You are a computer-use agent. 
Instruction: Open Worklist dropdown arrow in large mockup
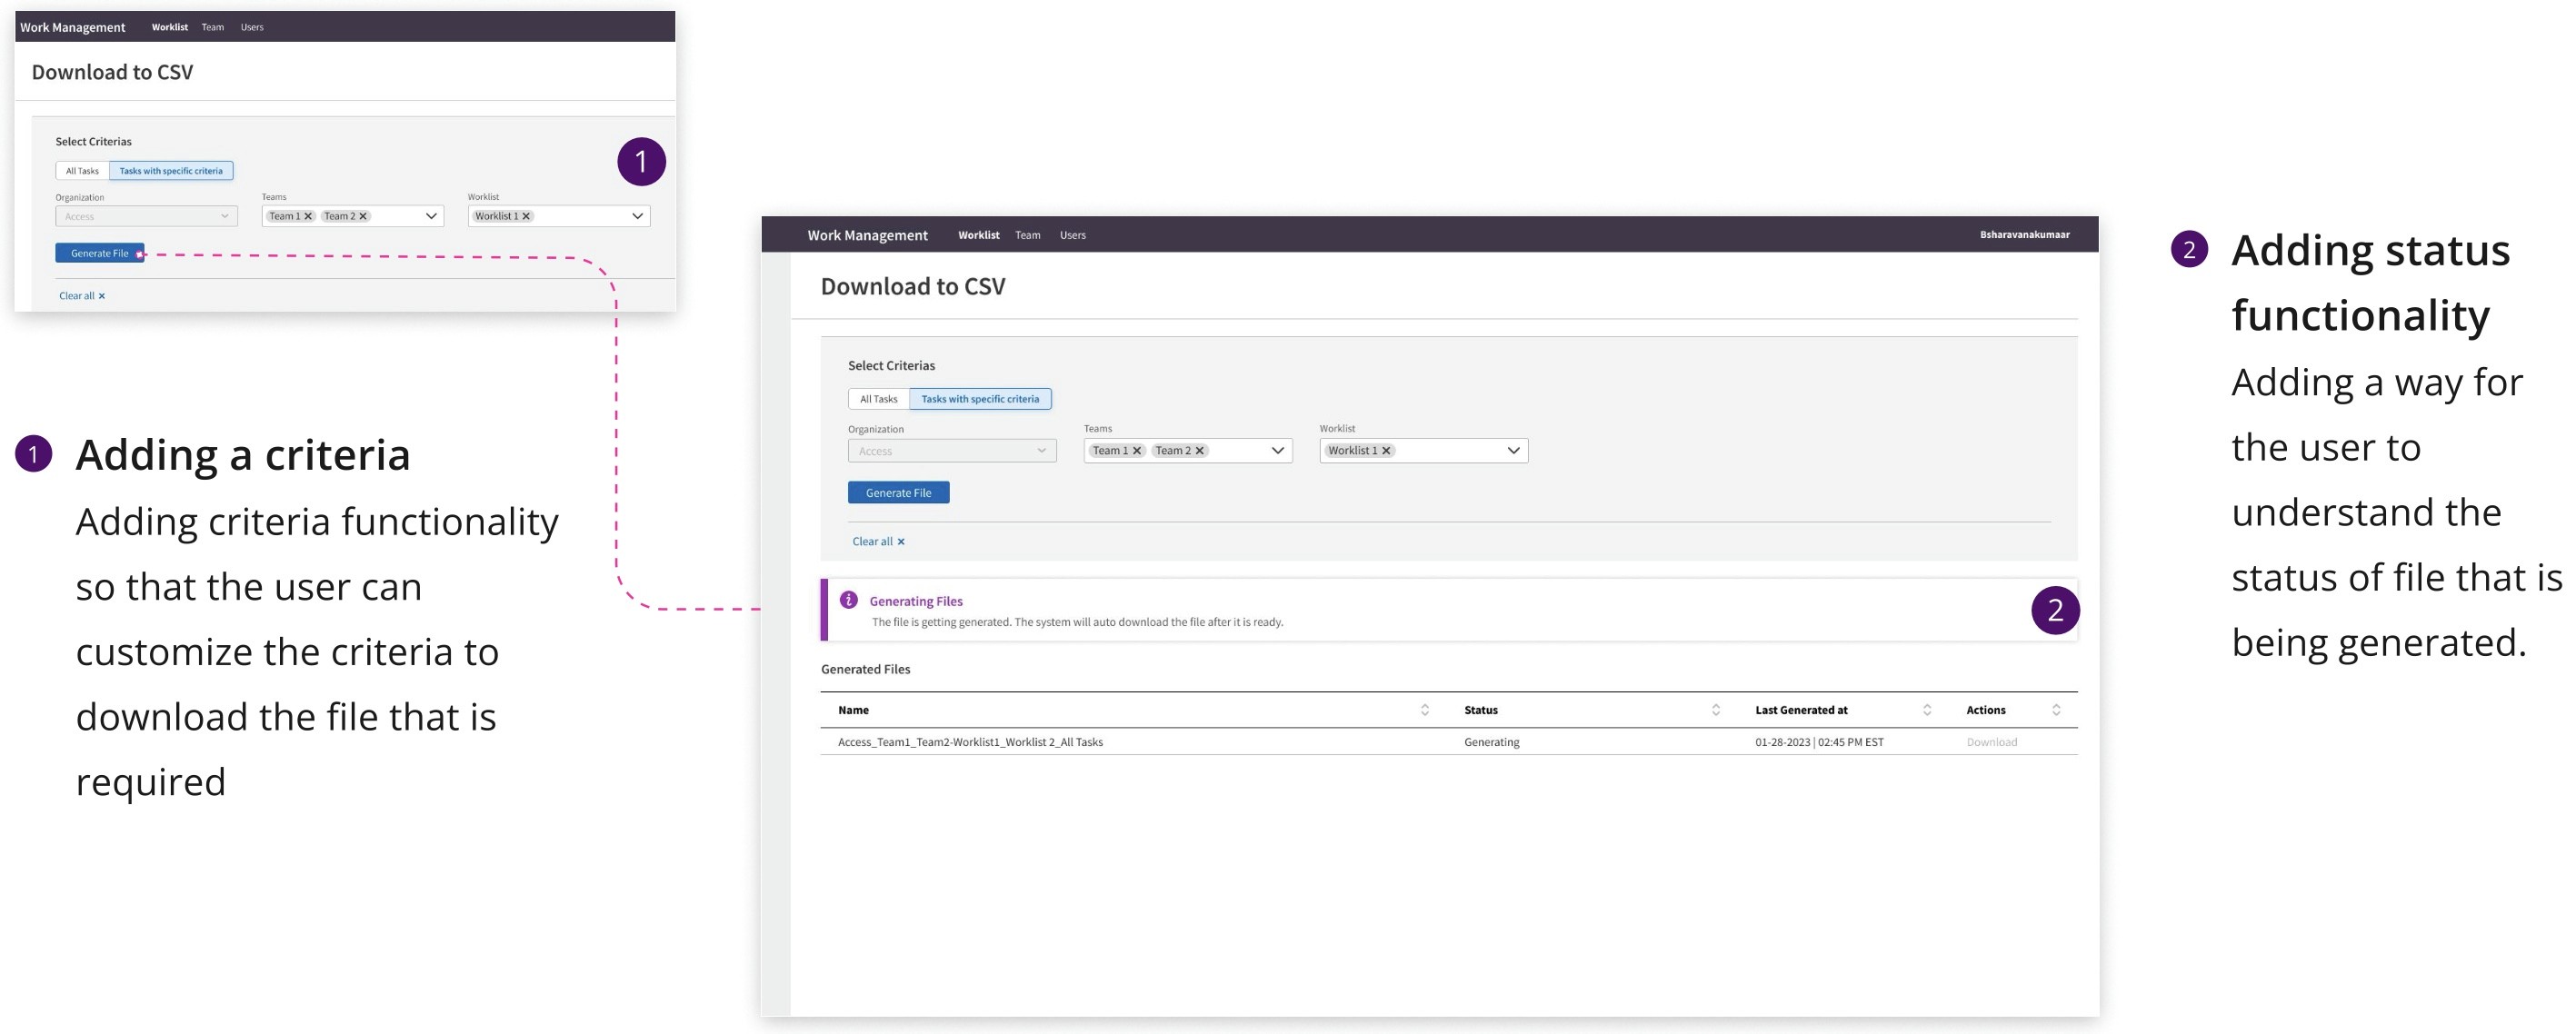pos(1513,451)
